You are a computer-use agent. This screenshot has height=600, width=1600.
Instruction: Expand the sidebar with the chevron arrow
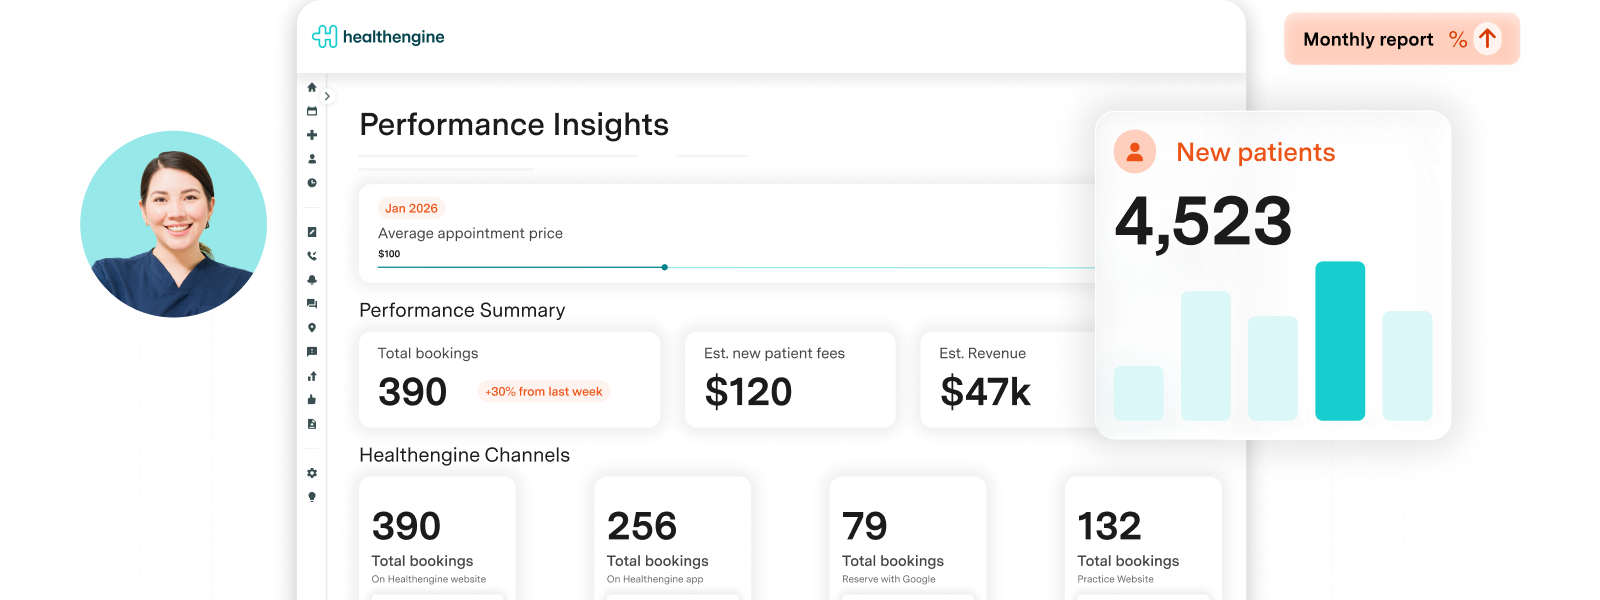(x=327, y=97)
